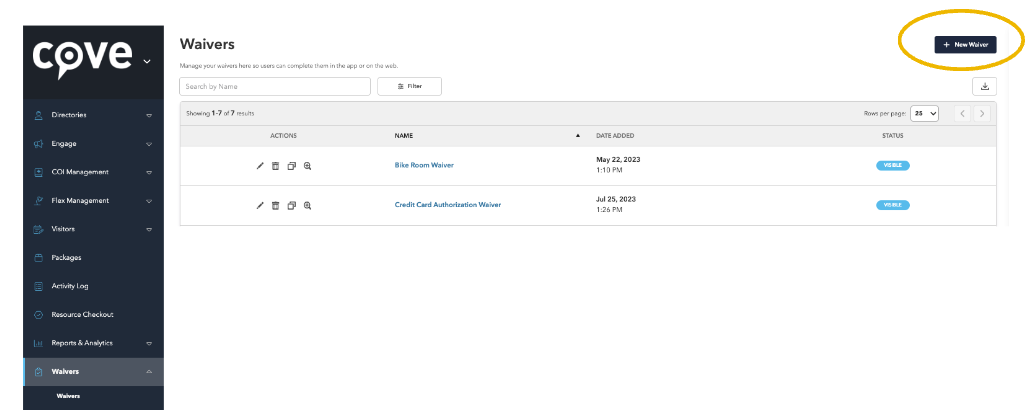The image size is (1031, 410).
Task: Click the Packages box icon
Action: tap(38, 258)
